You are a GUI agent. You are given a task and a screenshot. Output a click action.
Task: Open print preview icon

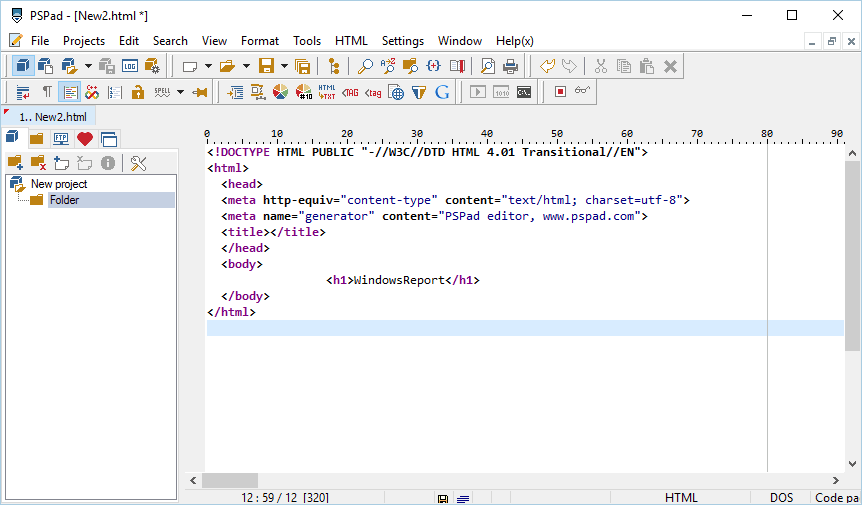tap(488, 66)
